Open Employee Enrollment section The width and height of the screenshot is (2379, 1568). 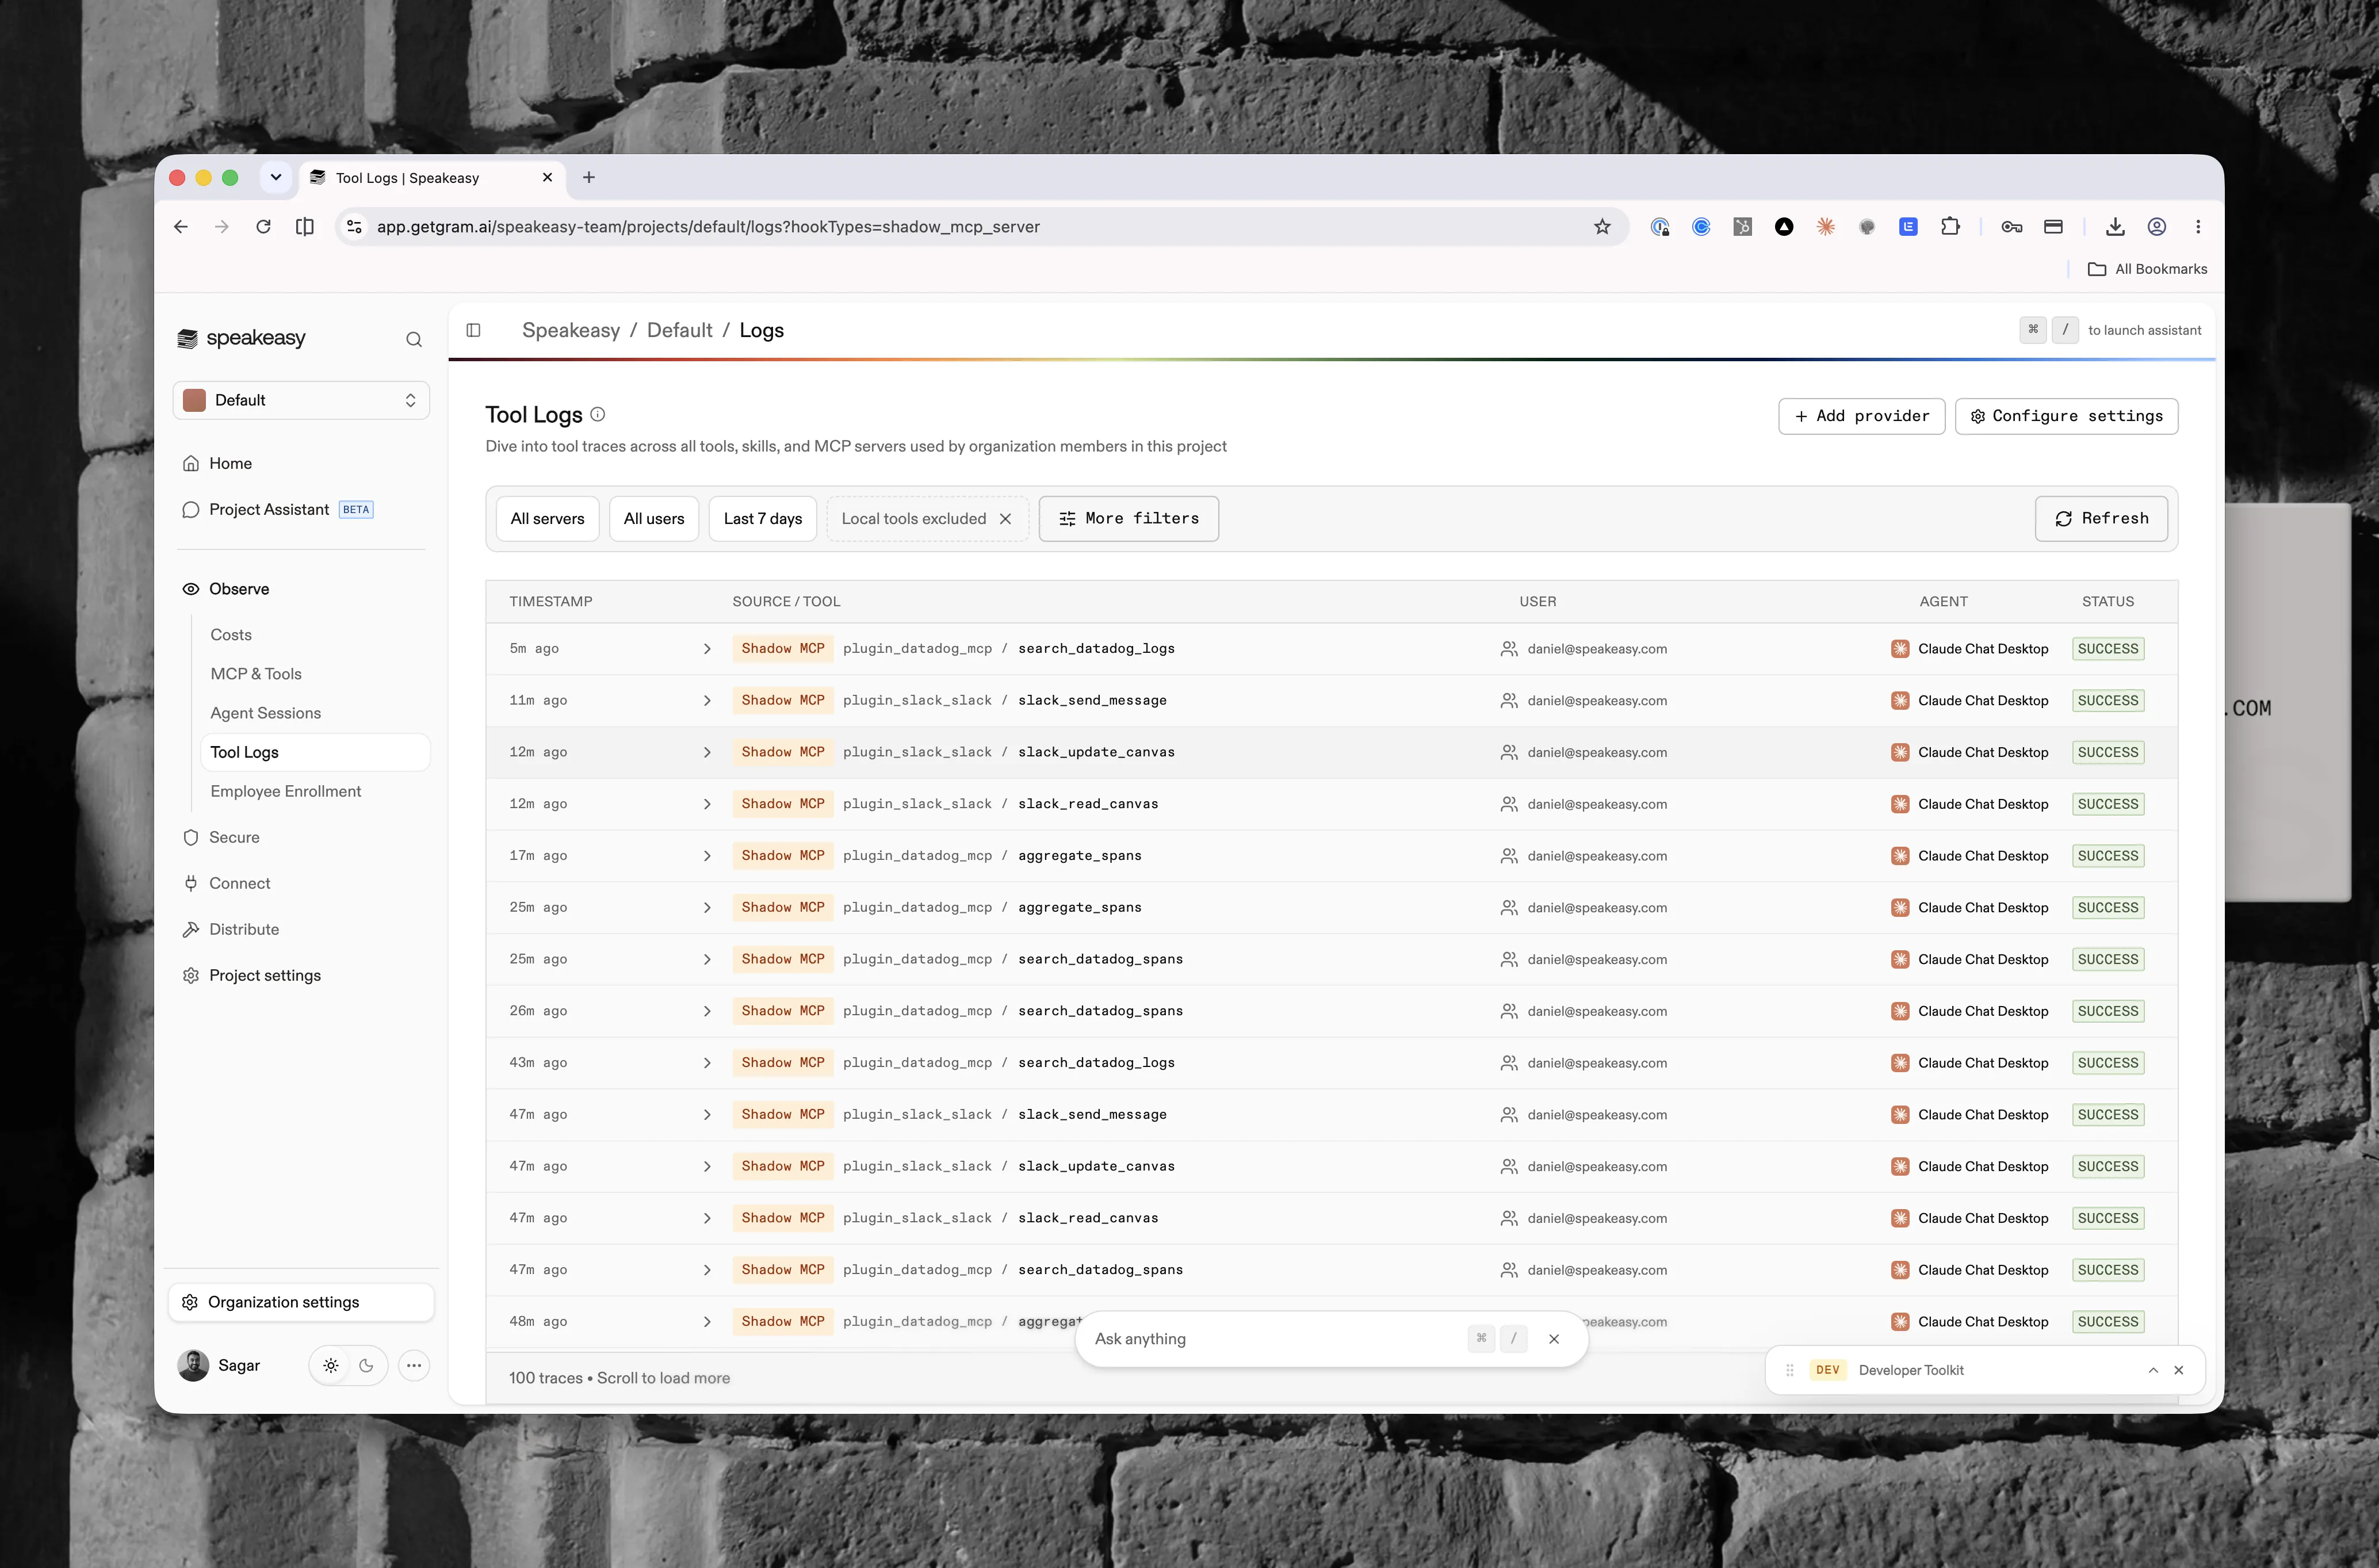[286, 791]
